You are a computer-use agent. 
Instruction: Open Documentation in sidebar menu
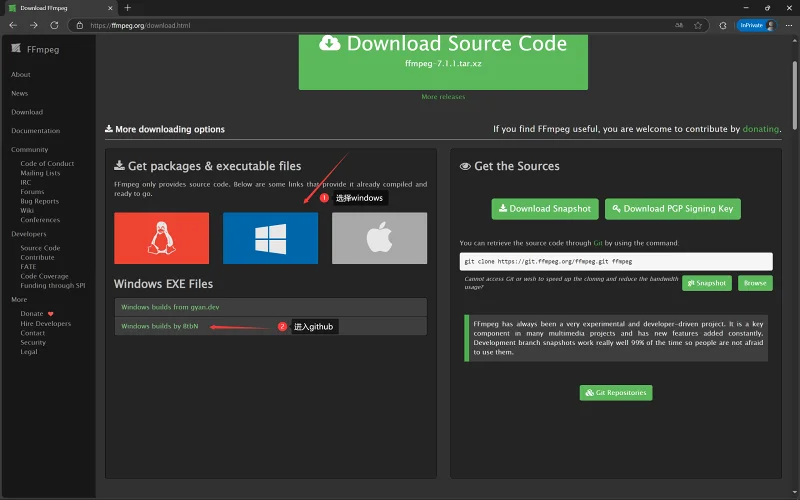click(36, 131)
